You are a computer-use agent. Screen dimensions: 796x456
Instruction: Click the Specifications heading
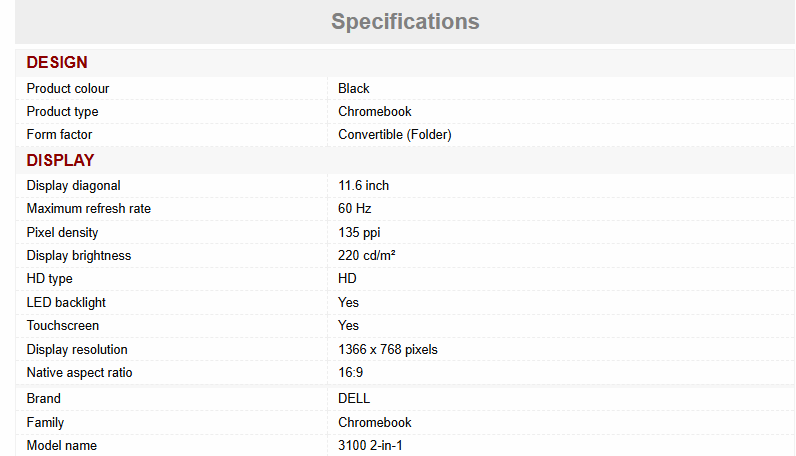(405, 21)
